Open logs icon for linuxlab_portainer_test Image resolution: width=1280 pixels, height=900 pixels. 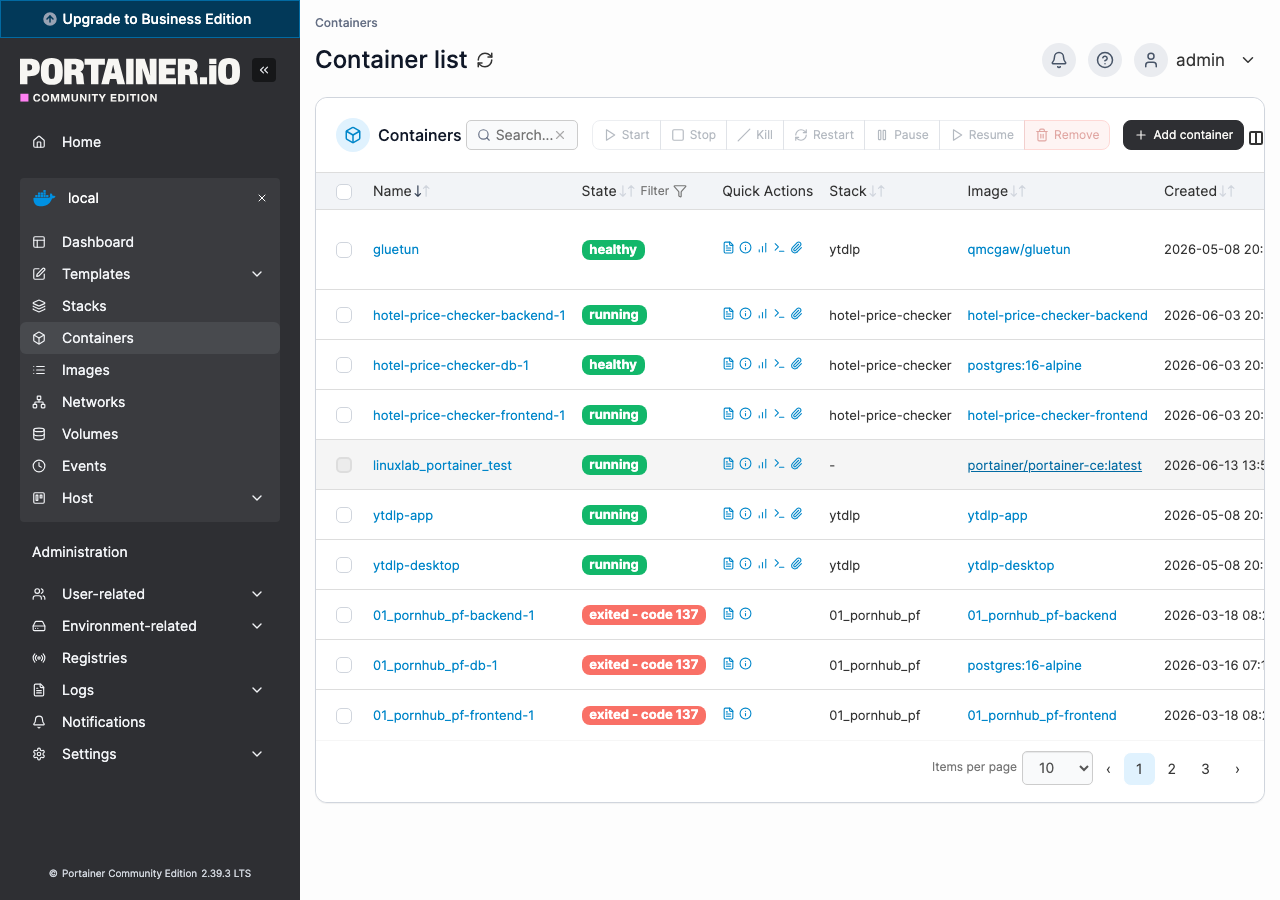pos(728,464)
